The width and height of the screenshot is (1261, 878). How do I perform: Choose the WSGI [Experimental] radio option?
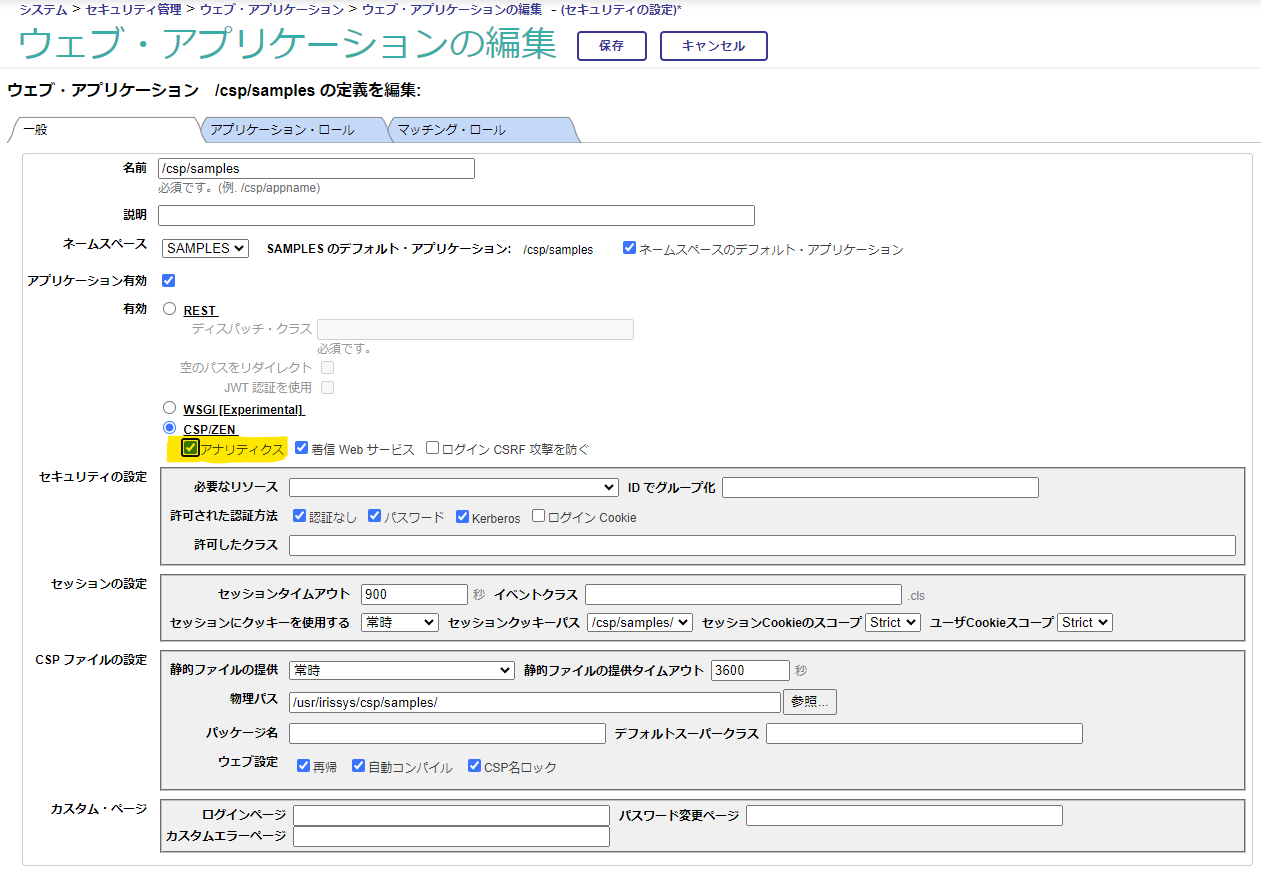click(169, 408)
